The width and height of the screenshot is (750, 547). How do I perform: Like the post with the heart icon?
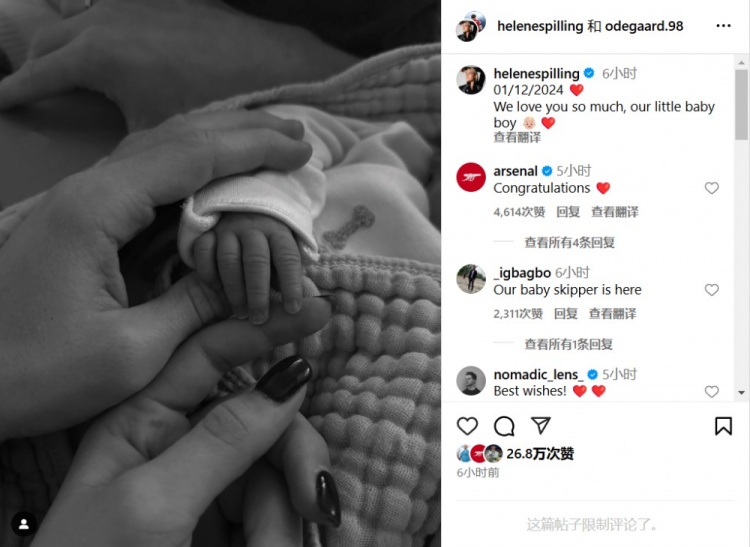(467, 426)
